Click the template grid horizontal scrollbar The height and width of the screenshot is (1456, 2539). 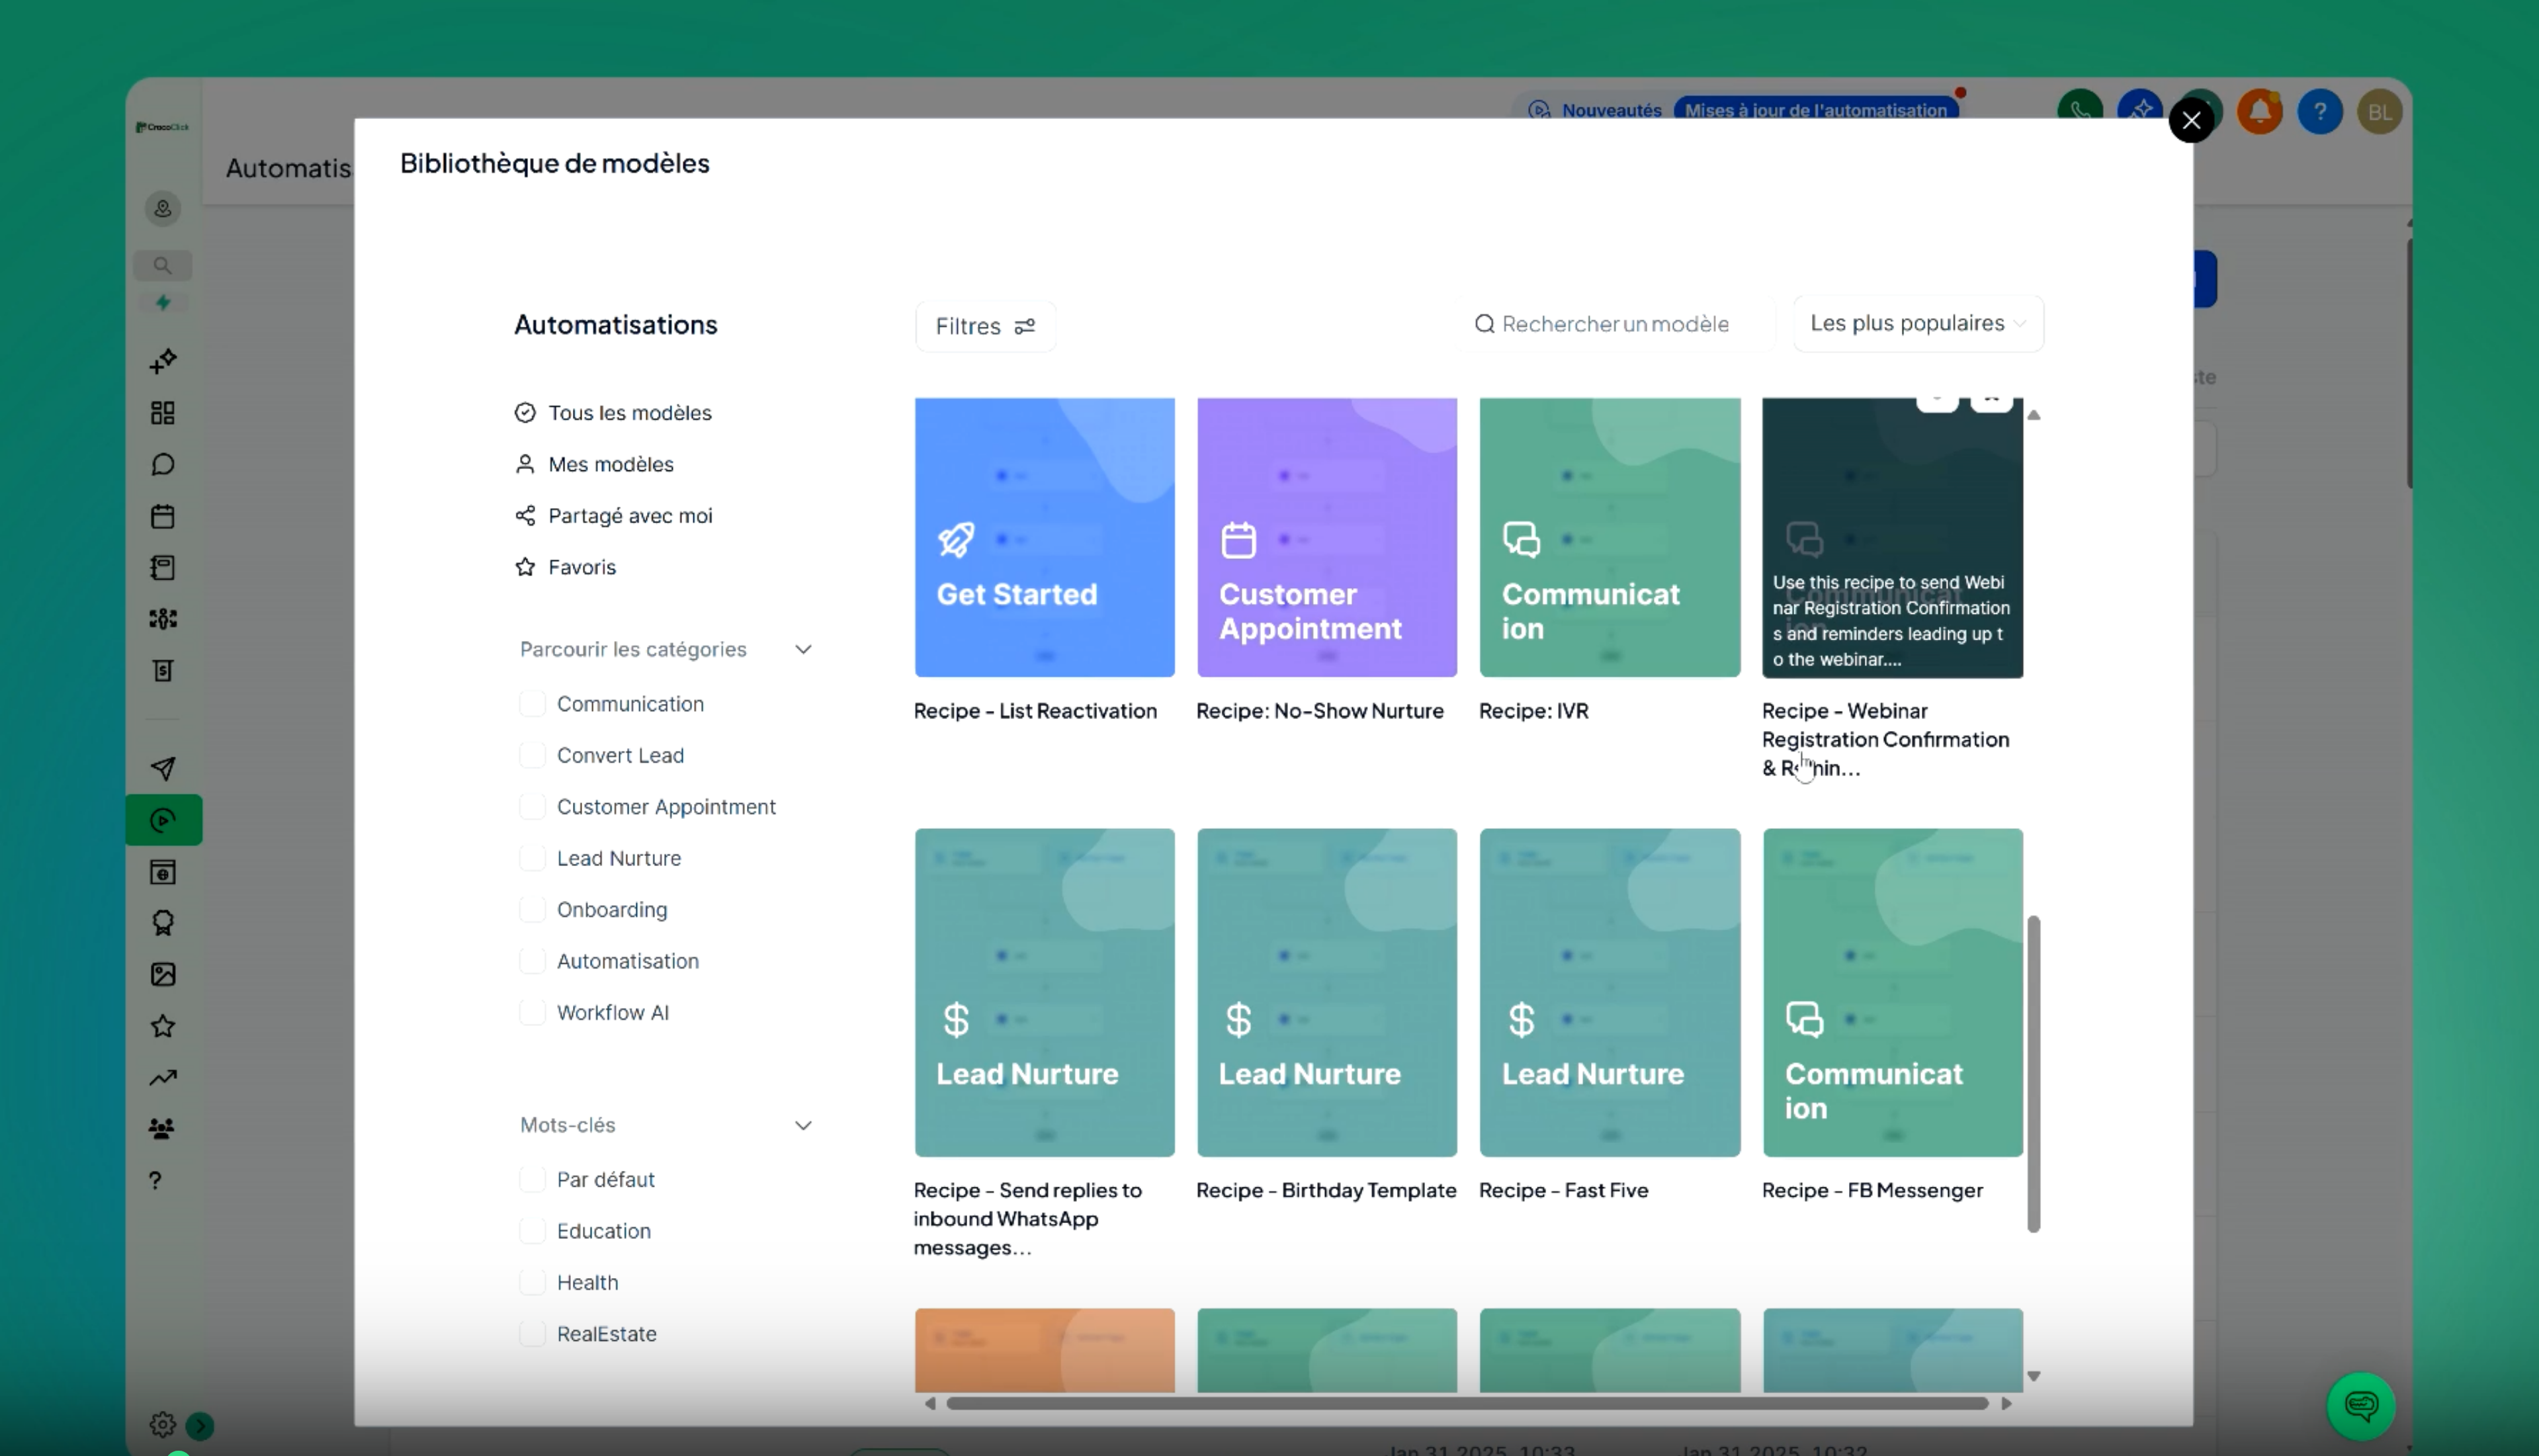[1467, 1403]
